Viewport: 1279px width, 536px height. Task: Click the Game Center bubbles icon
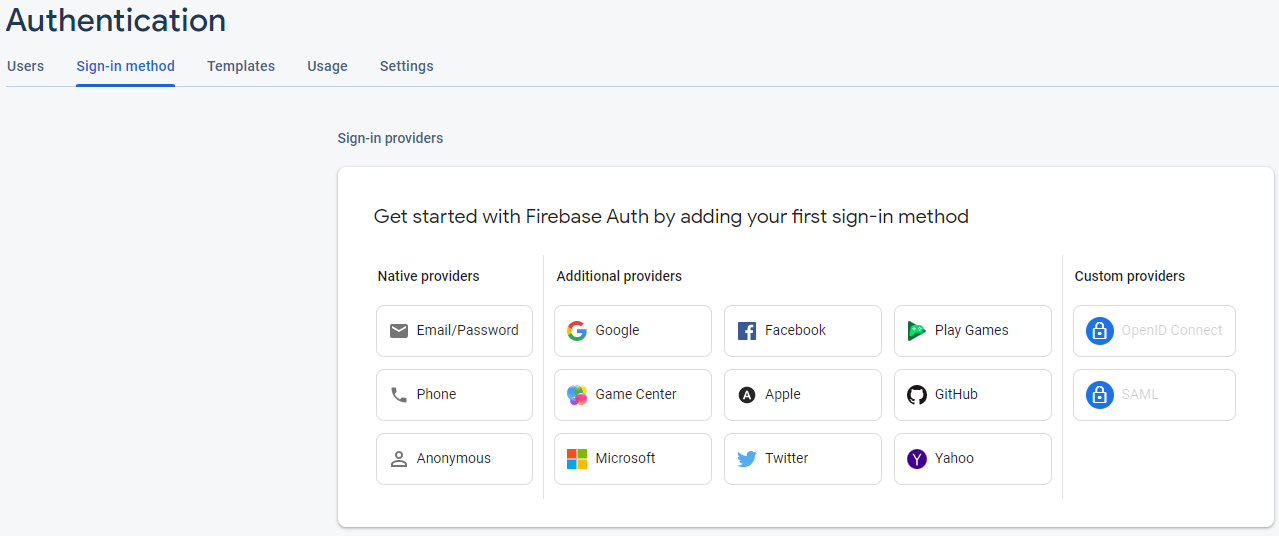click(577, 395)
